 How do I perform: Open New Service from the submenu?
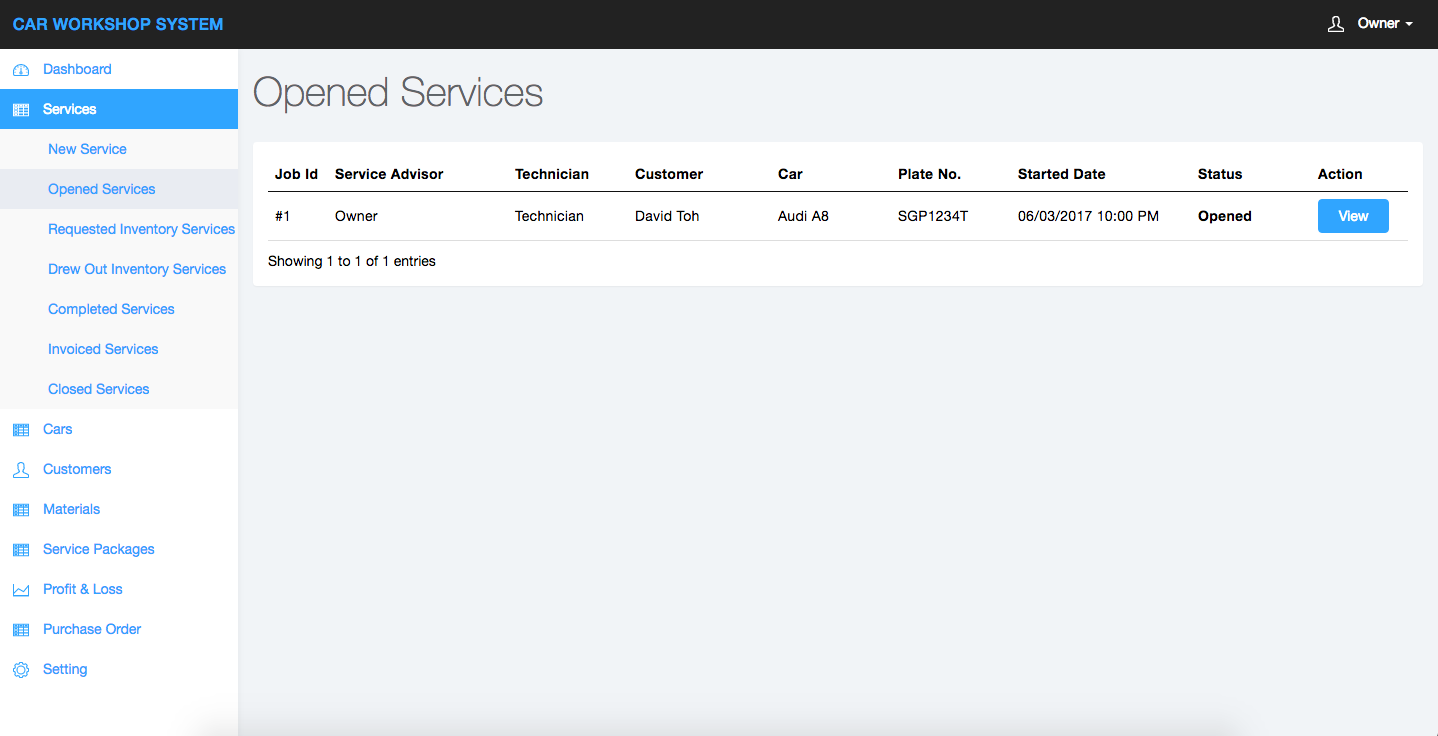coord(87,149)
